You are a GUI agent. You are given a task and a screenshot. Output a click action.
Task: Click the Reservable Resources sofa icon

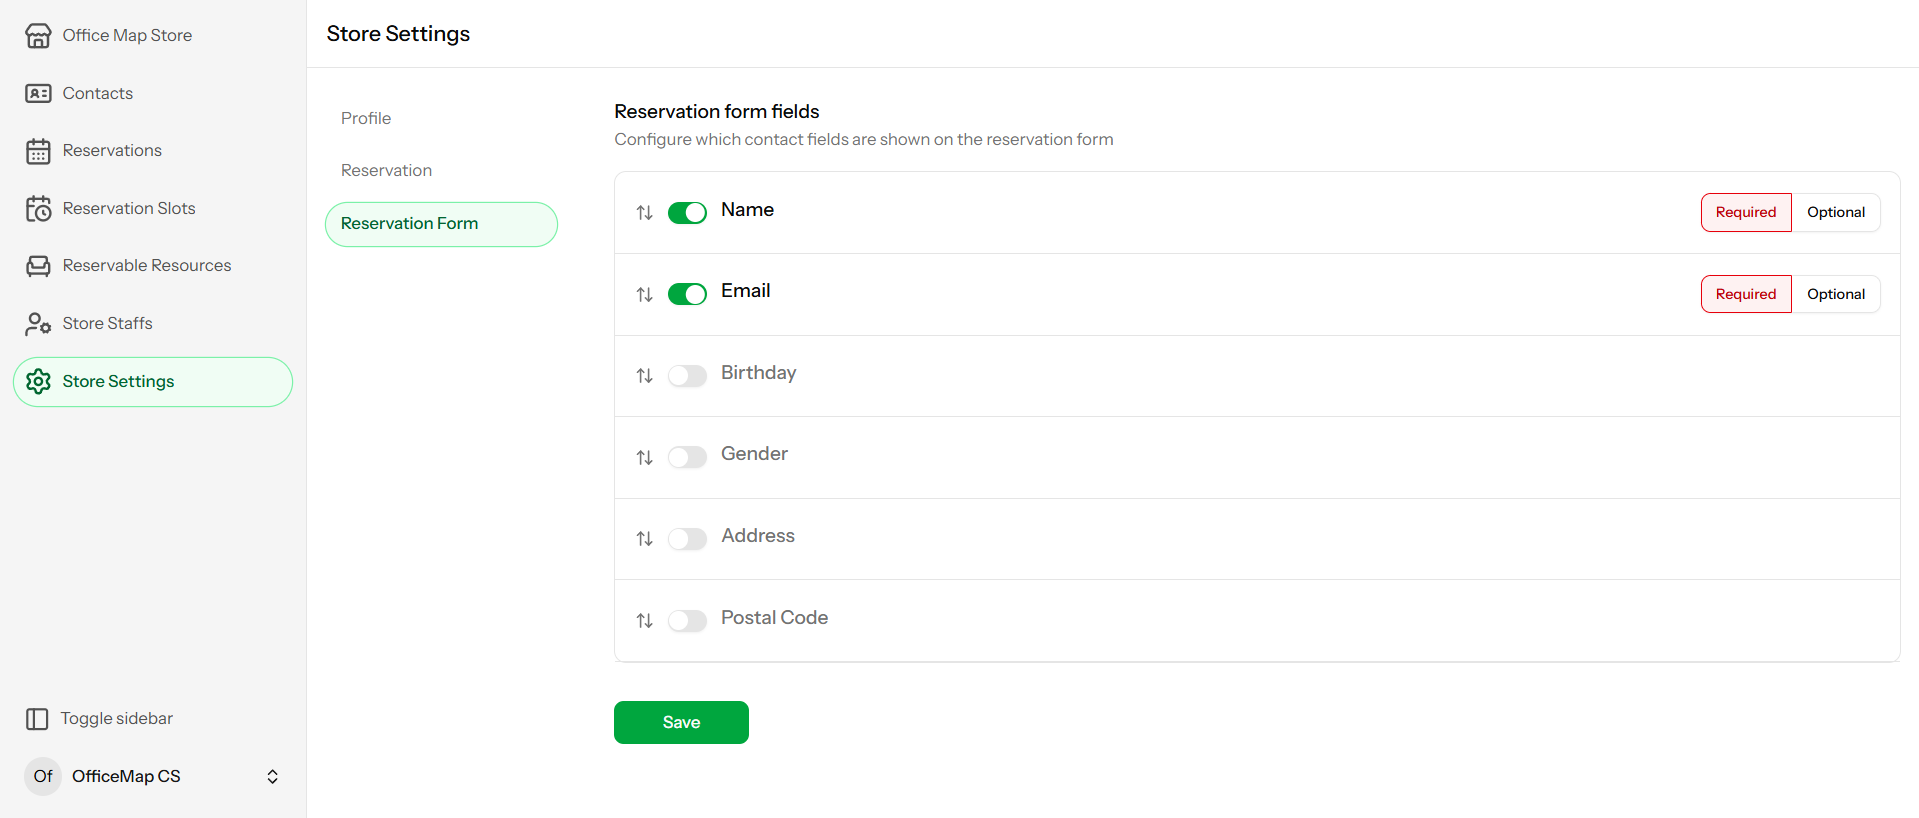coord(38,266)
